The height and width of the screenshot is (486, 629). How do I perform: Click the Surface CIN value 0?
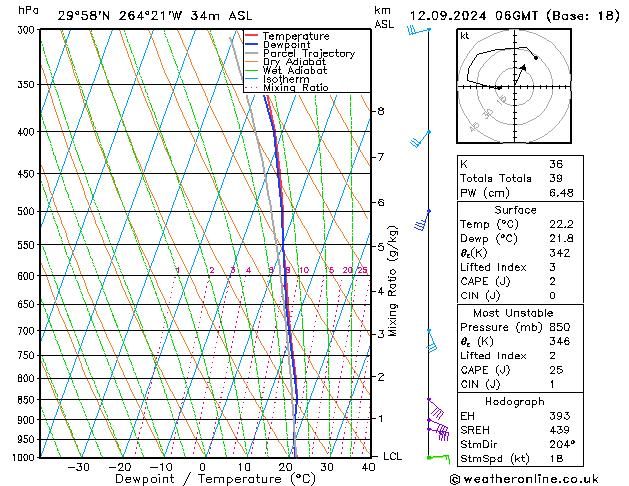pos(552,296)
